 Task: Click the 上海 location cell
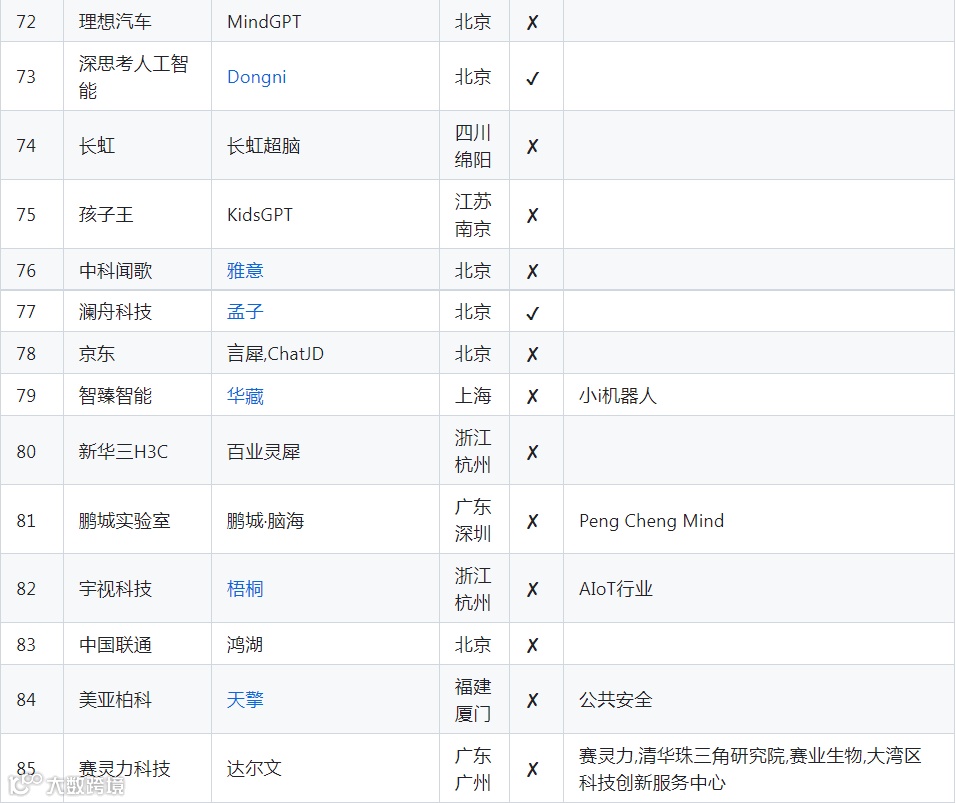click(x=474, y=395)
